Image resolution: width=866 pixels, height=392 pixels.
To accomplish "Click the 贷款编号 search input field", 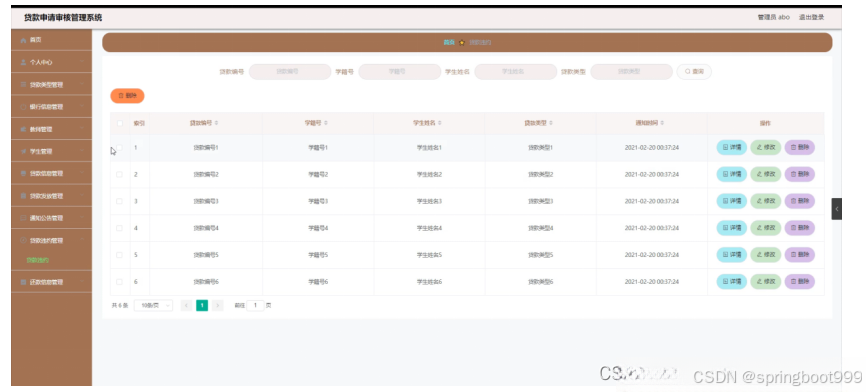I will [290, 72].
